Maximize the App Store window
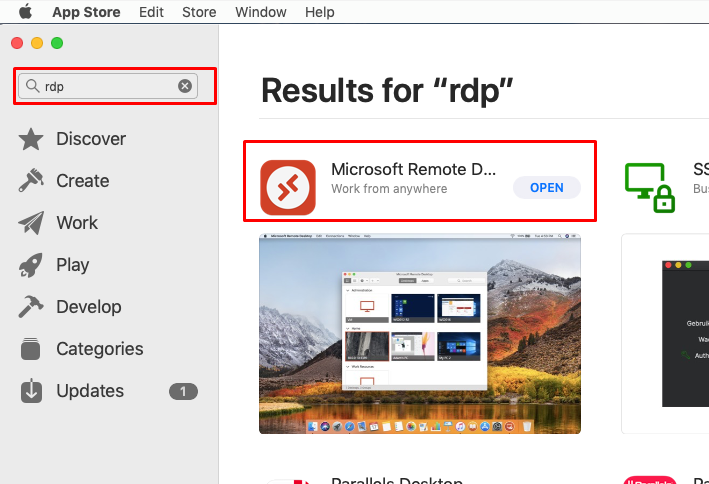 tap(57, 43)
